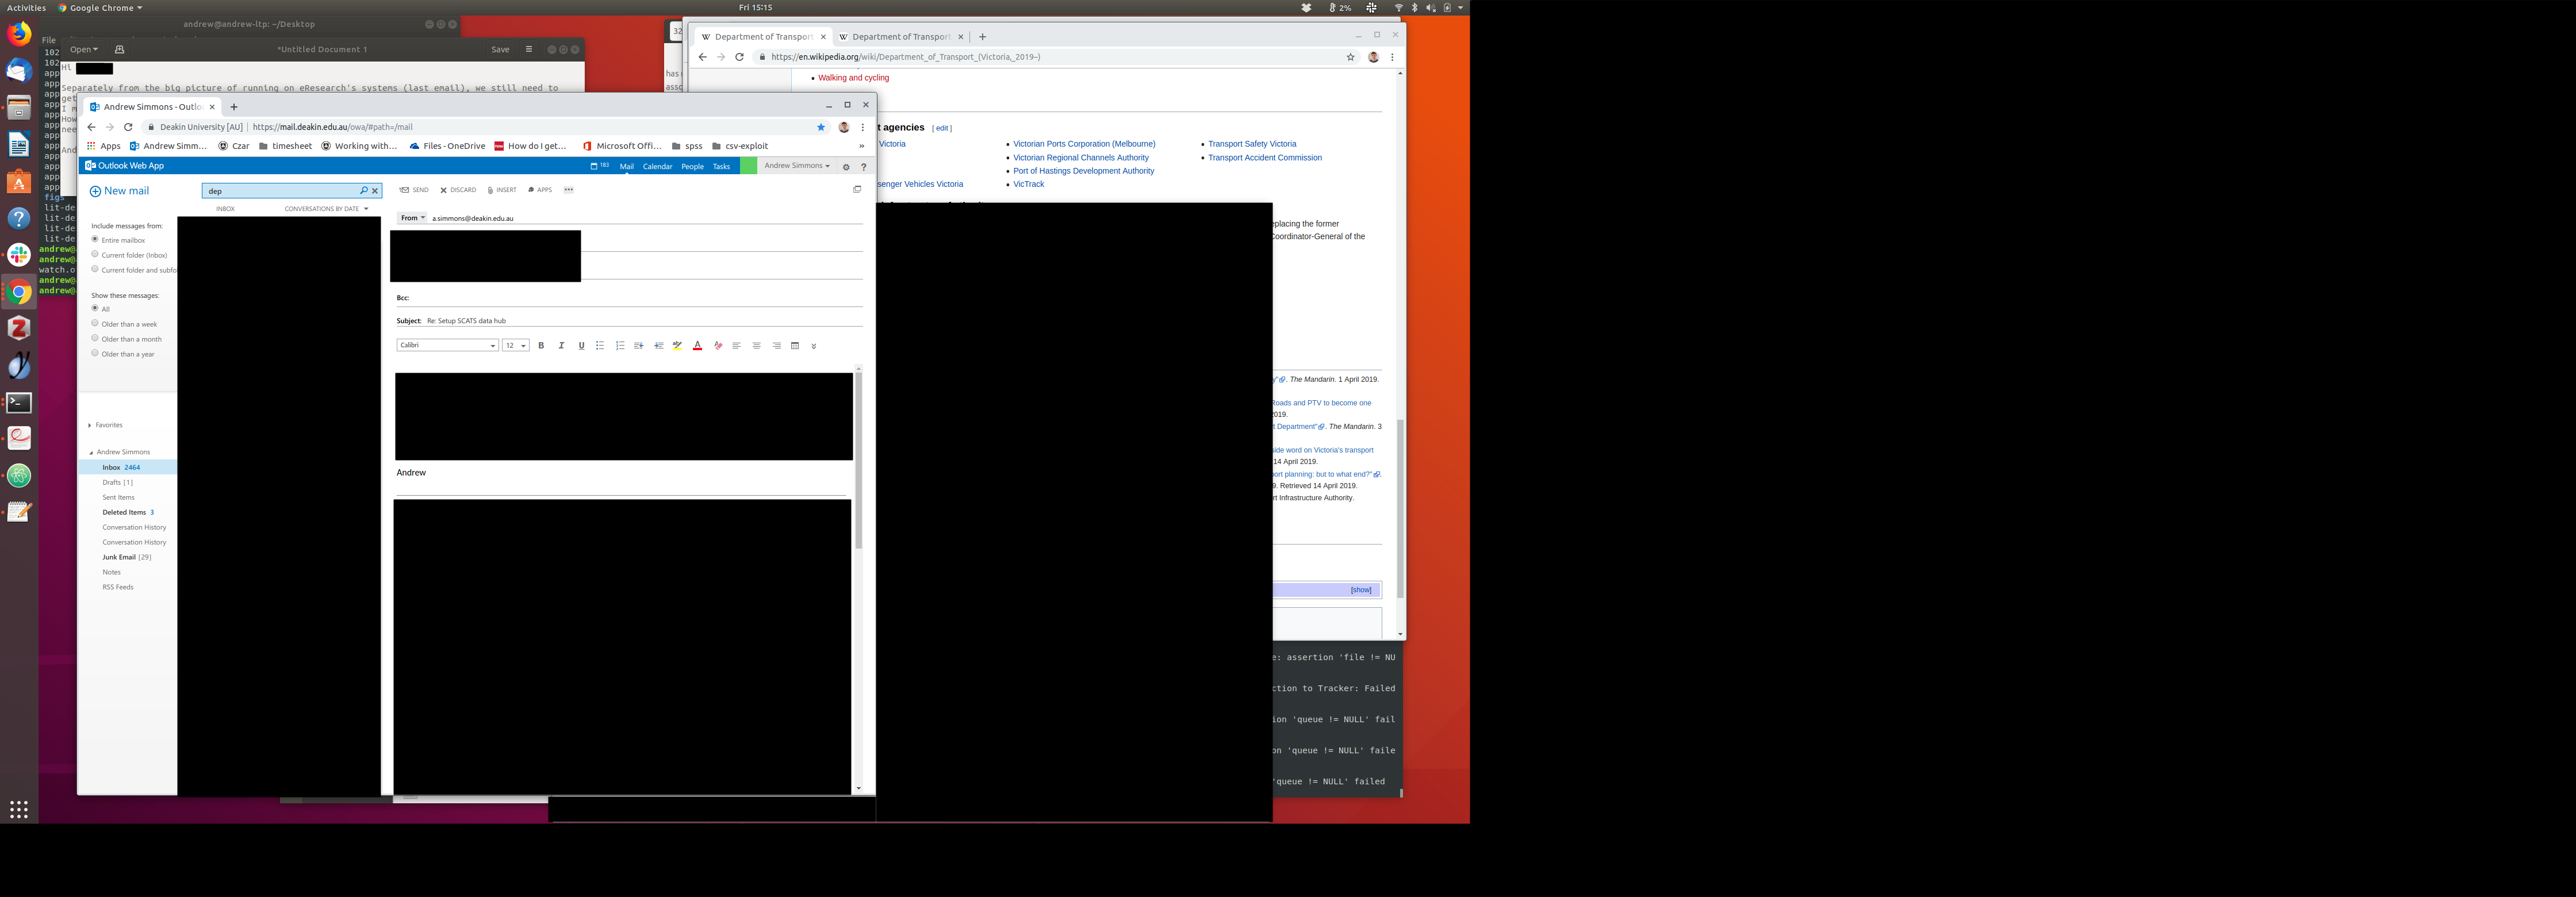Insert a table into message
2576x897 pixels.
[795, 346]
